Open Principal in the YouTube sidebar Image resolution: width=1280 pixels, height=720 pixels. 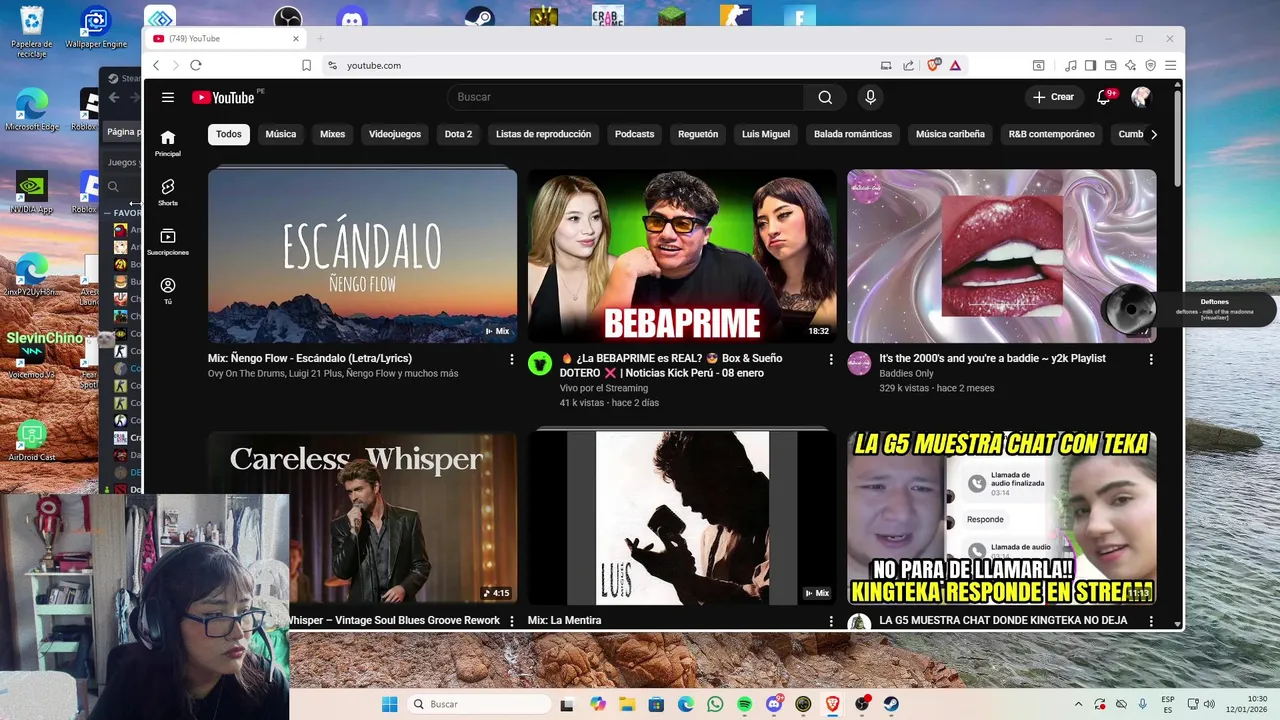click(x=168, y=143)
